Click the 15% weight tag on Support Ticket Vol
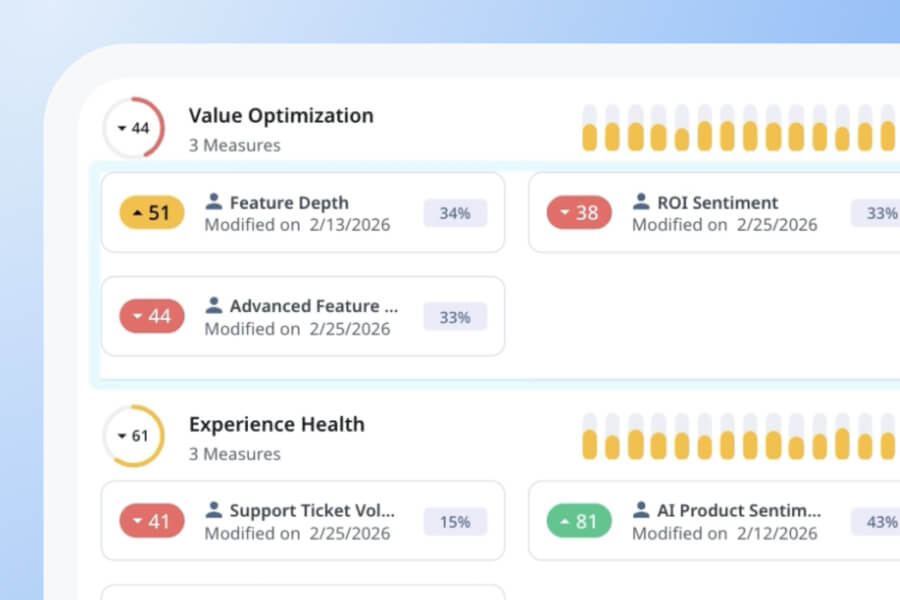Viewport: 900px width, 600px height. (x=455, y=522)
